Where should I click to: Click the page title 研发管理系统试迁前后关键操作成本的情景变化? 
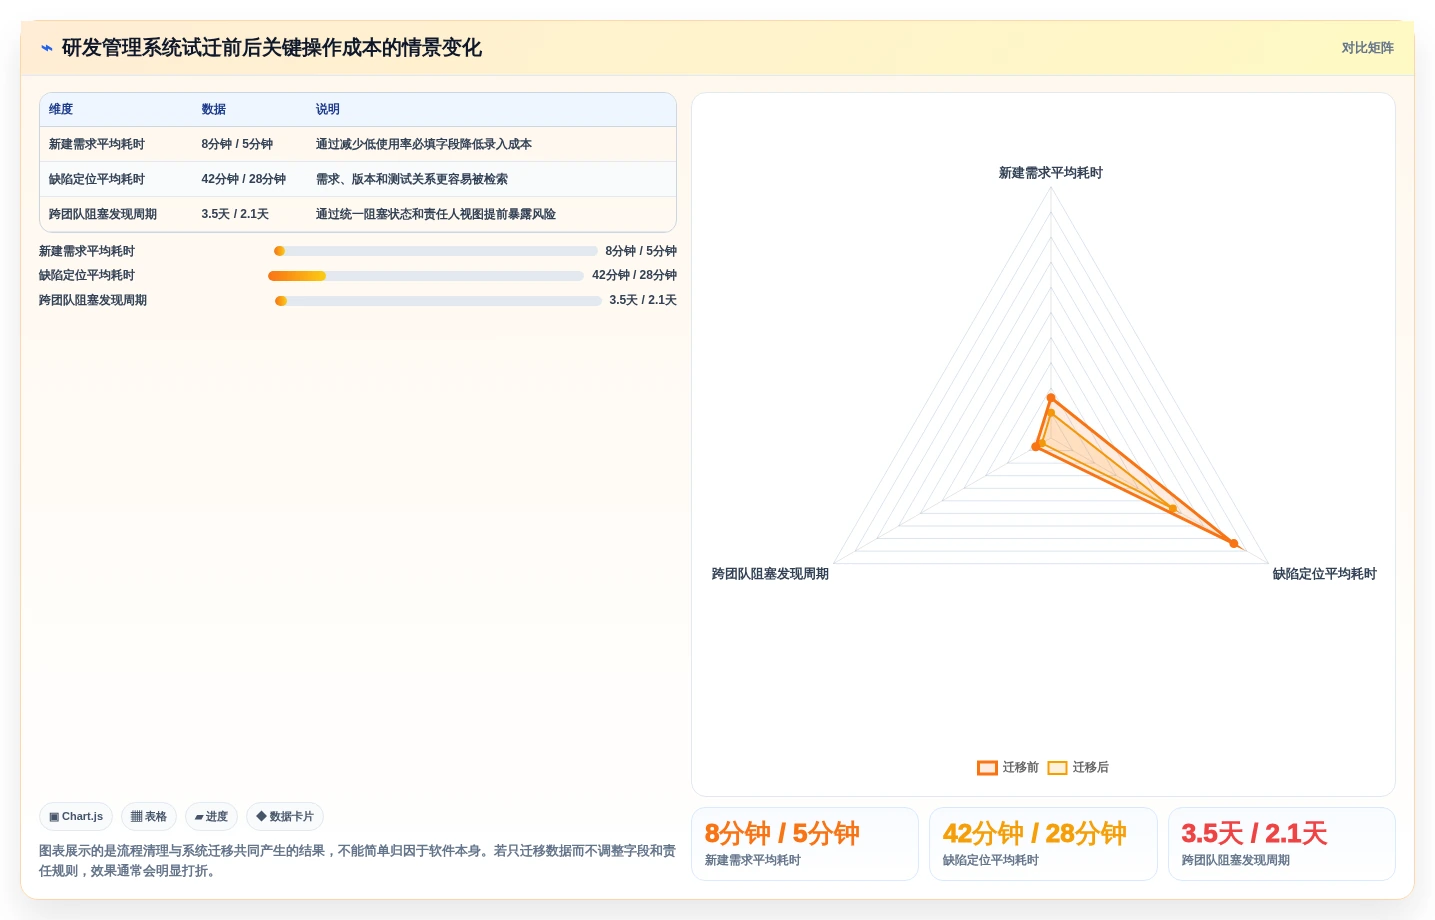[x=272, y=48]
